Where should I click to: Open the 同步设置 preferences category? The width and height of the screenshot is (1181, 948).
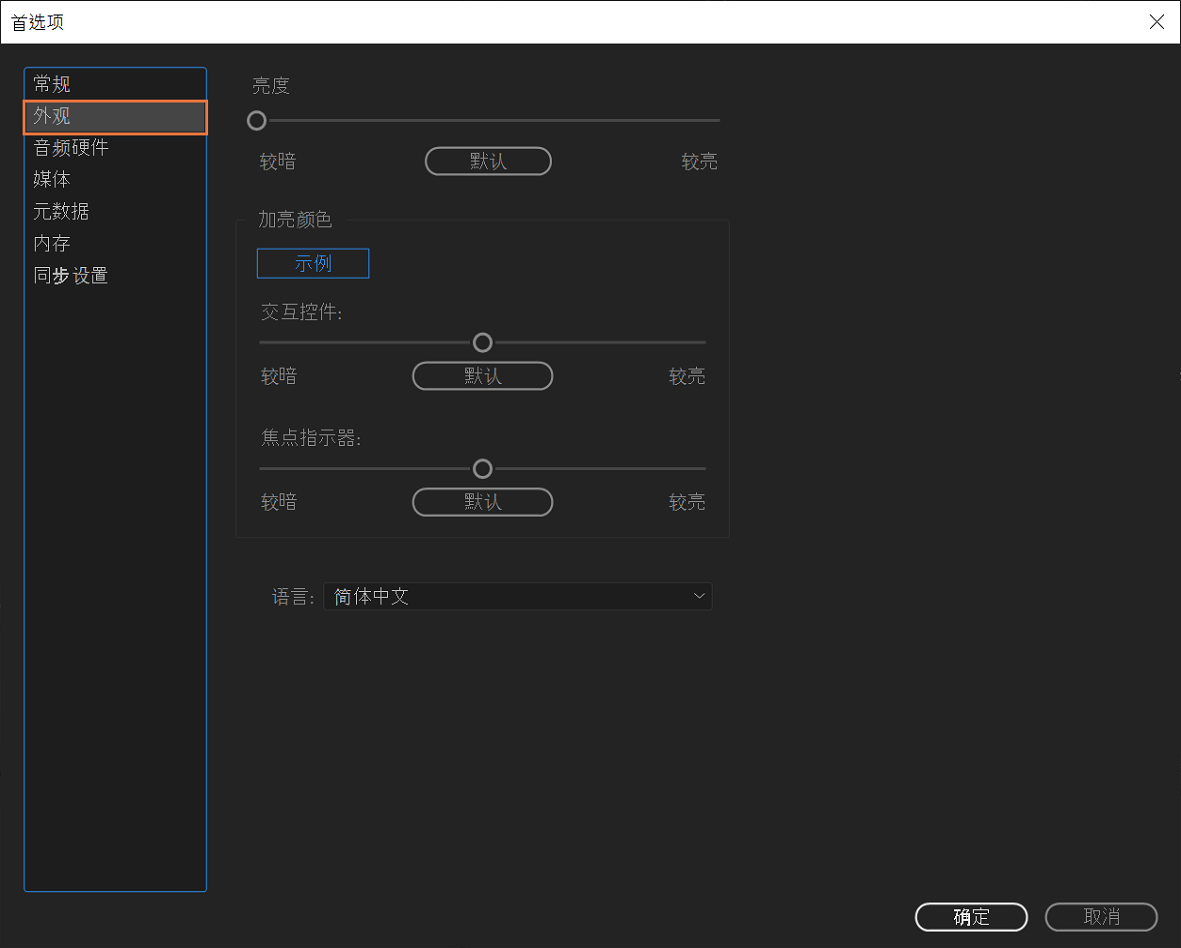pyautogui.click(x=68, y=275)
